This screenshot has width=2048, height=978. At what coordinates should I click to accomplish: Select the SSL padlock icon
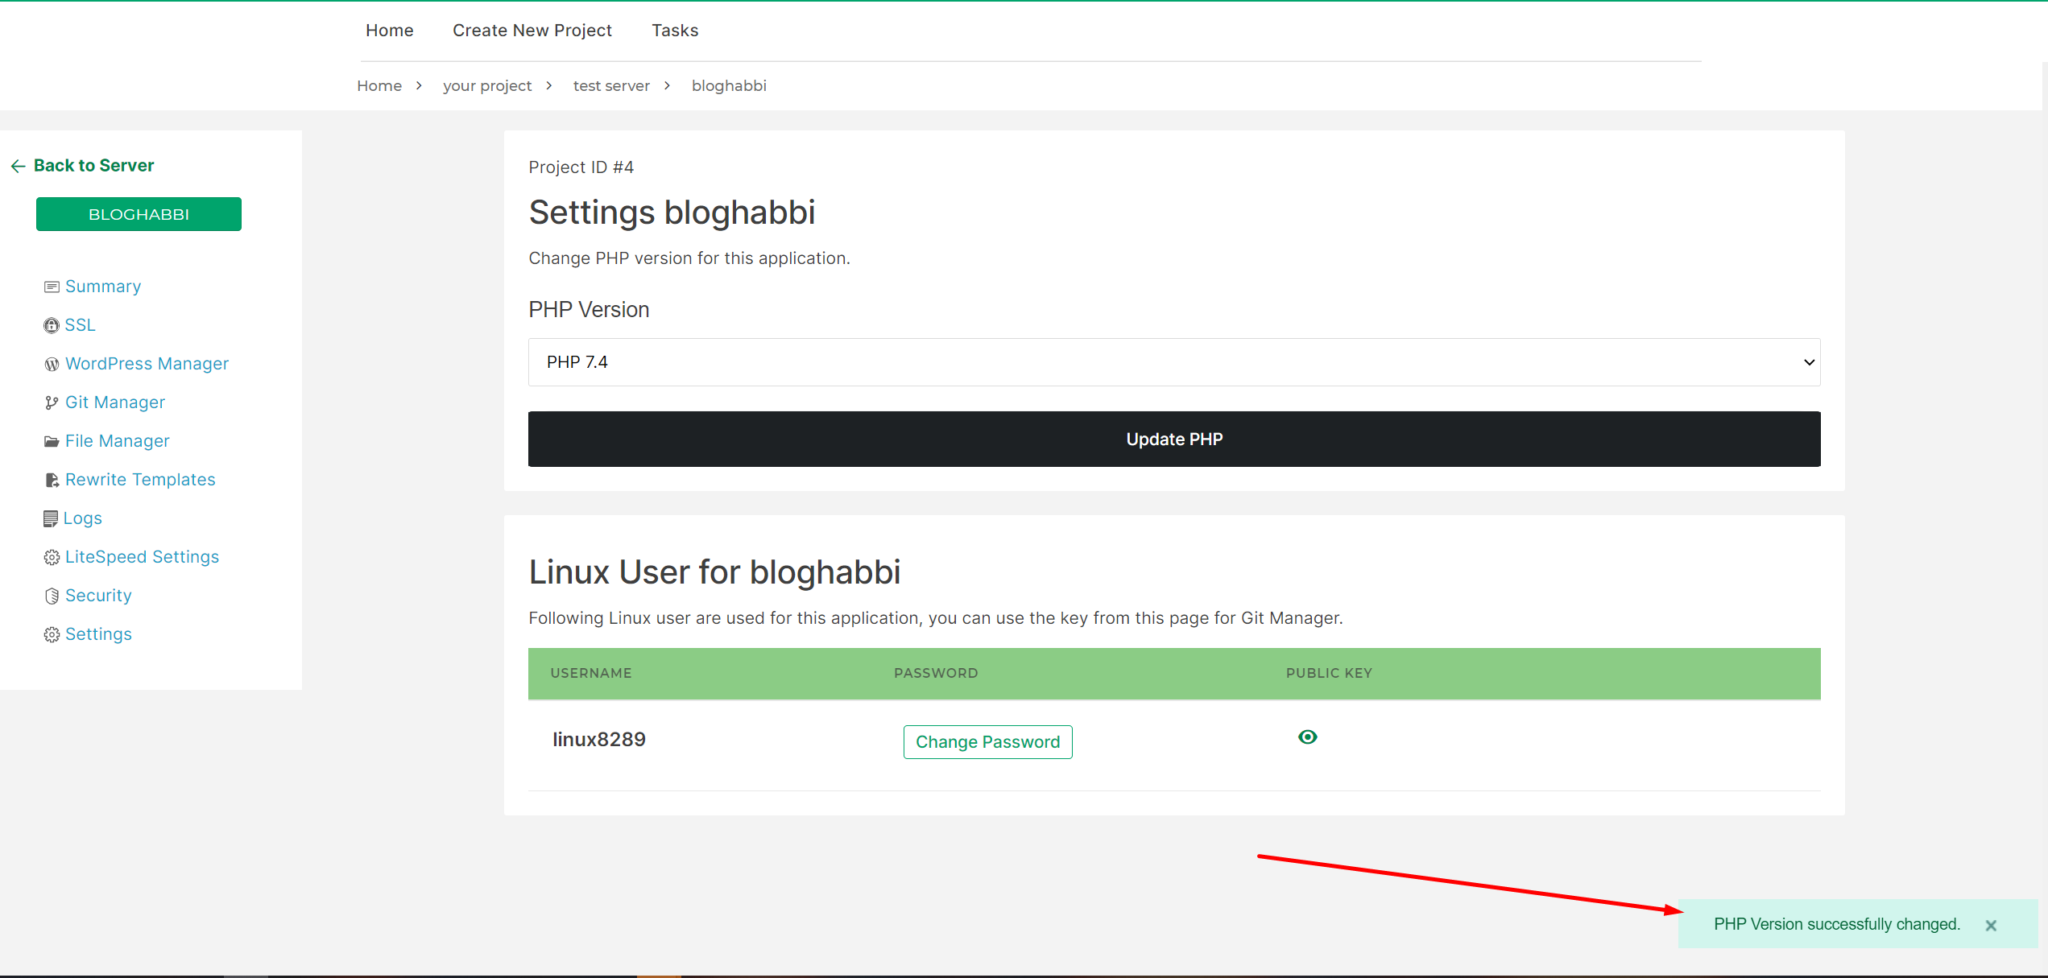point(51,325)
